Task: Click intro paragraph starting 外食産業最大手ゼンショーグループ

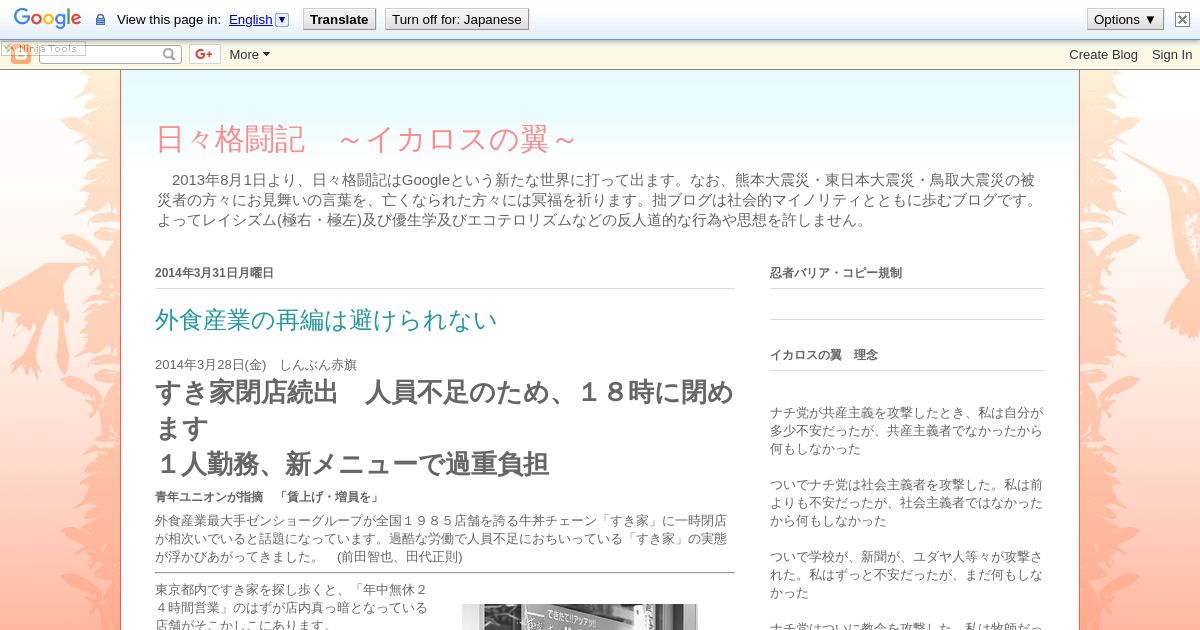Action: [x=443, y=539]
